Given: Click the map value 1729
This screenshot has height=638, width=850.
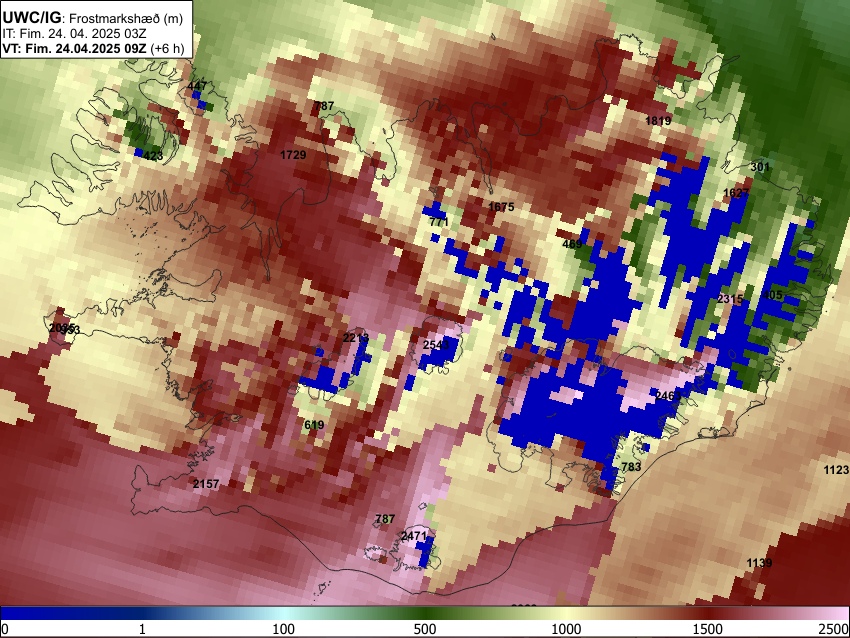Looking at the screenshot, I should [293, 155].
